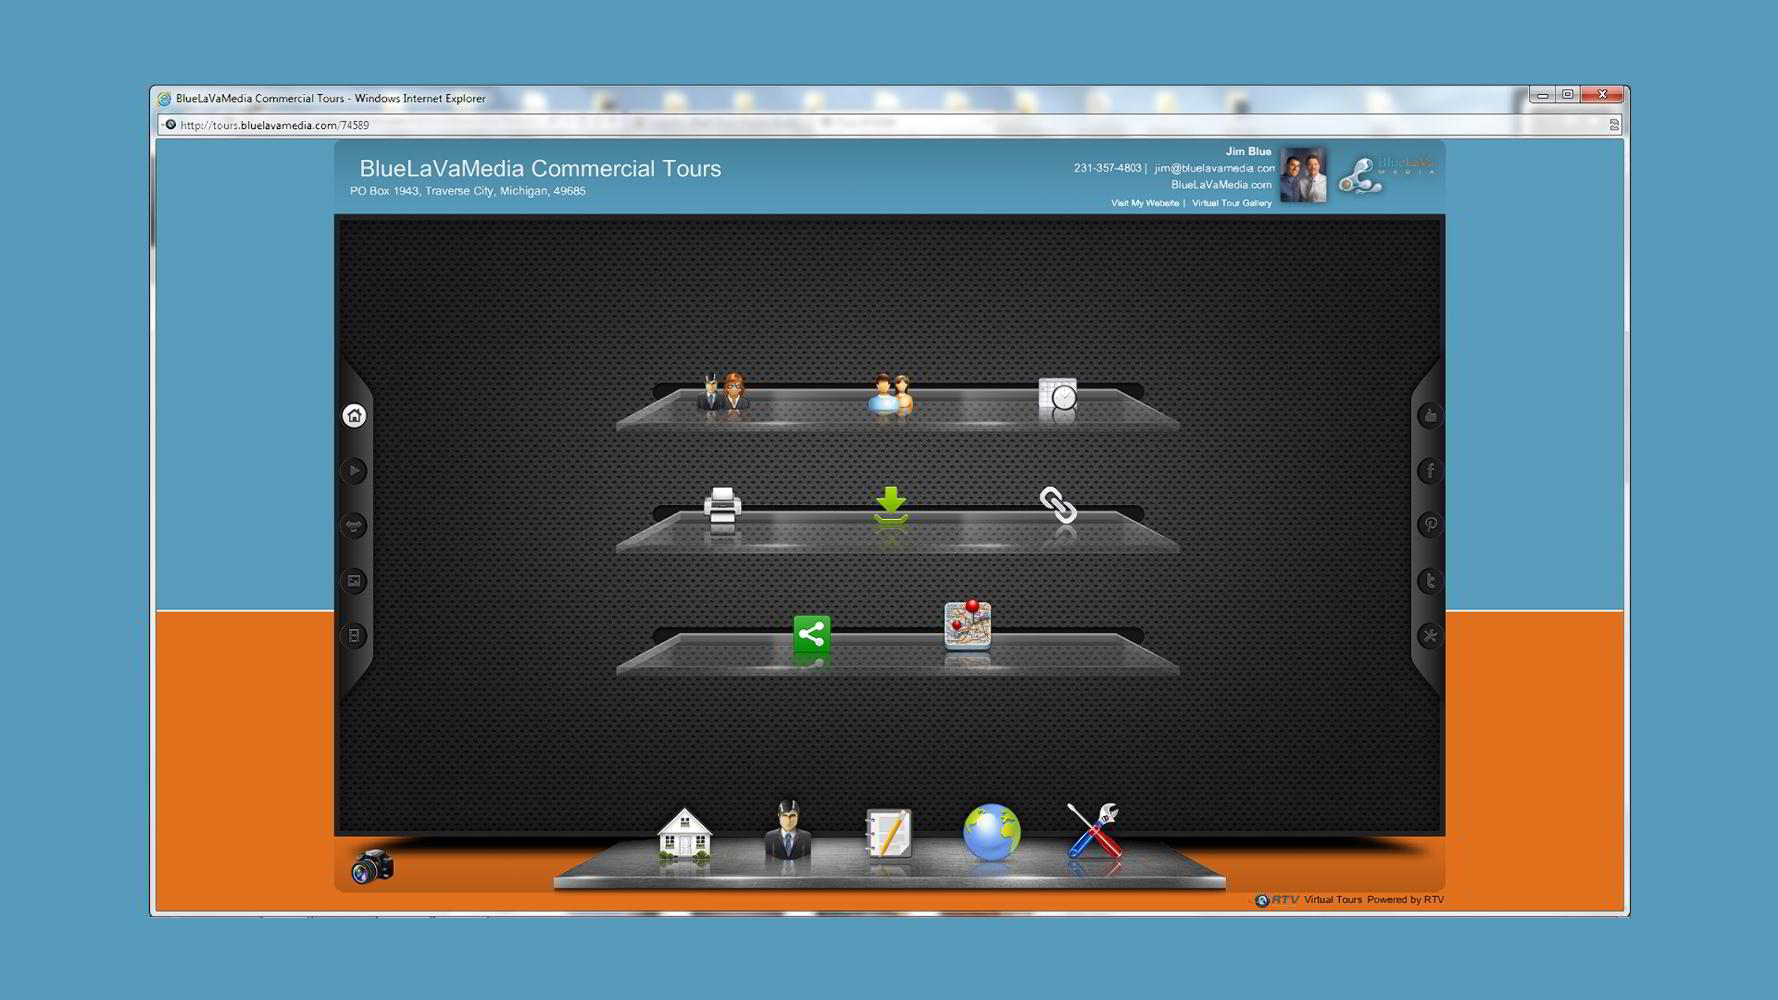The height and width of the screenshot is (1000, 1778).
Task: Click the agent portrait photo in header
Action: point(1304,175)
